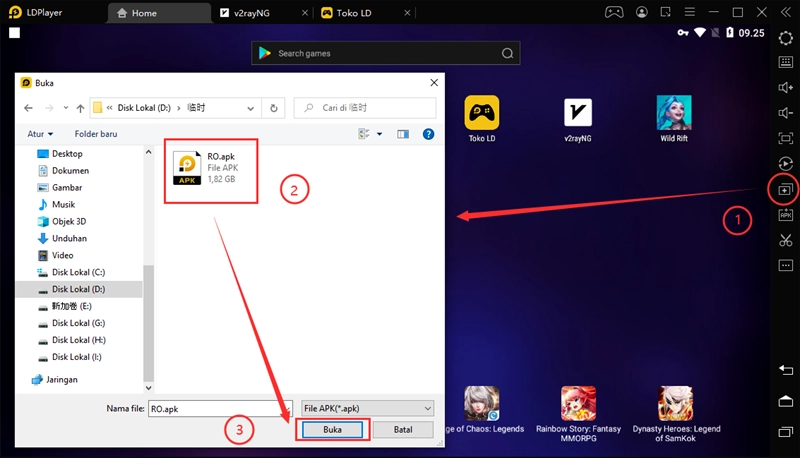Click Folder baru button
This screenshot has height=458, width=800.
click(96, 134)
